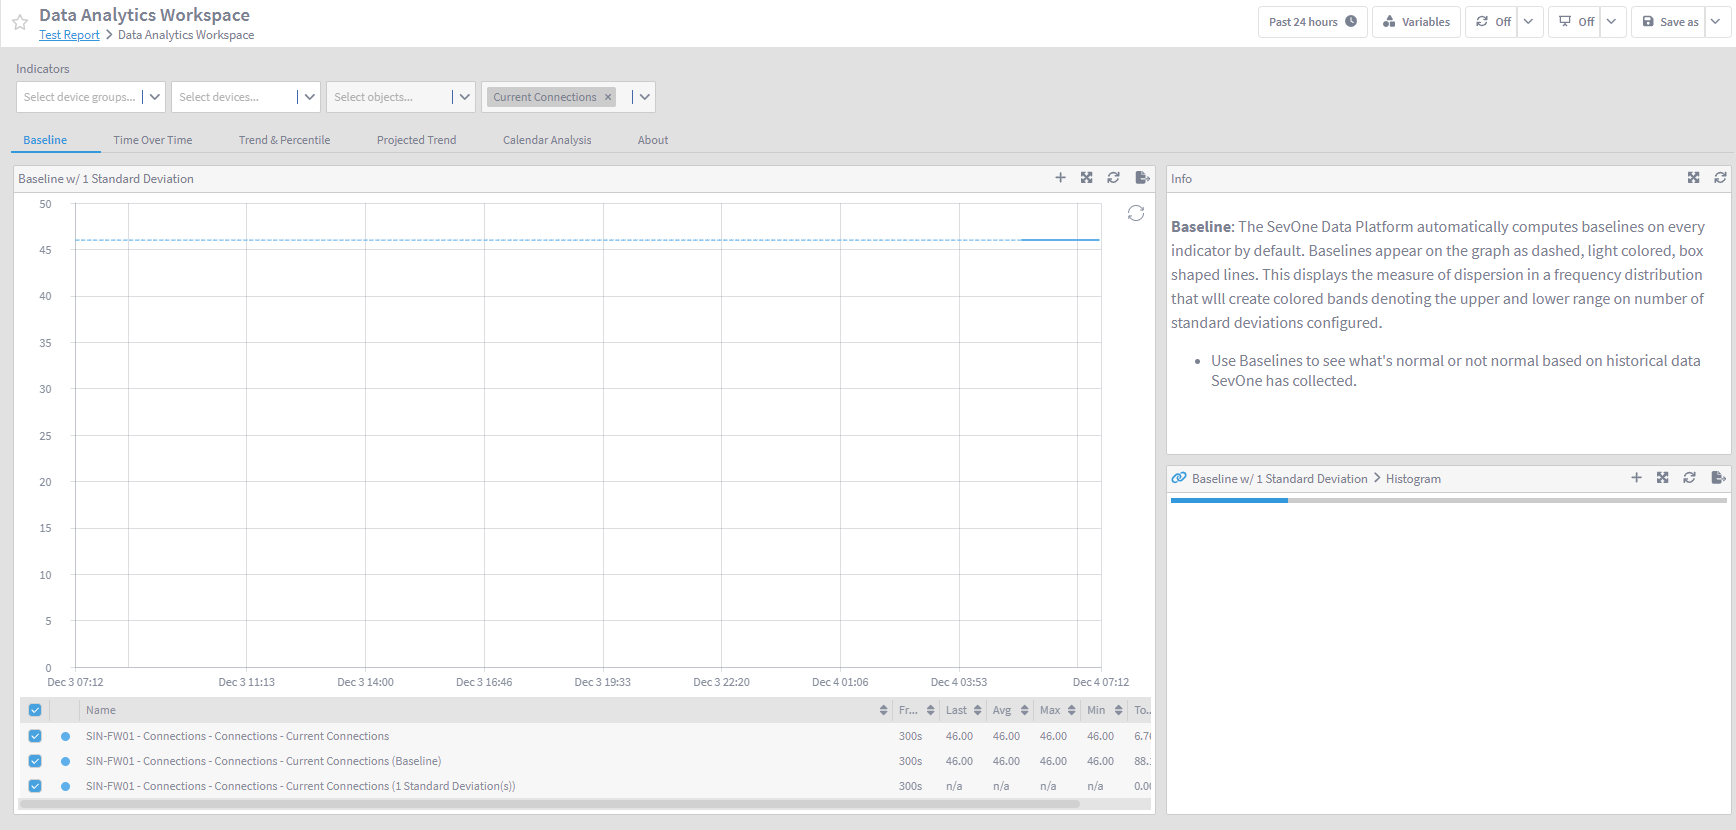
Task: Click the Histogram loading progress bar
Action: [x=1448, y=500]
